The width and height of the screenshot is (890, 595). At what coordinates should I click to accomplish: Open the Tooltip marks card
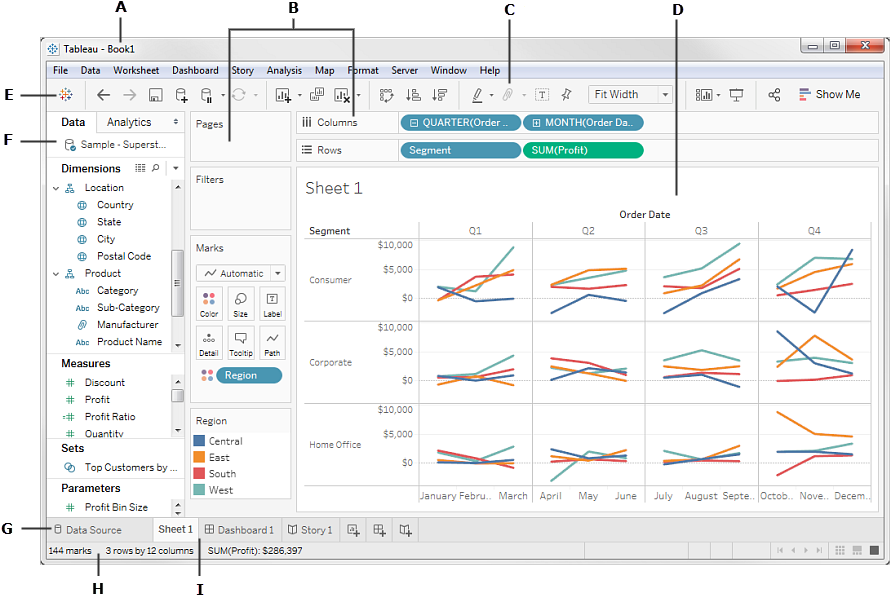[x=241, y=343]
